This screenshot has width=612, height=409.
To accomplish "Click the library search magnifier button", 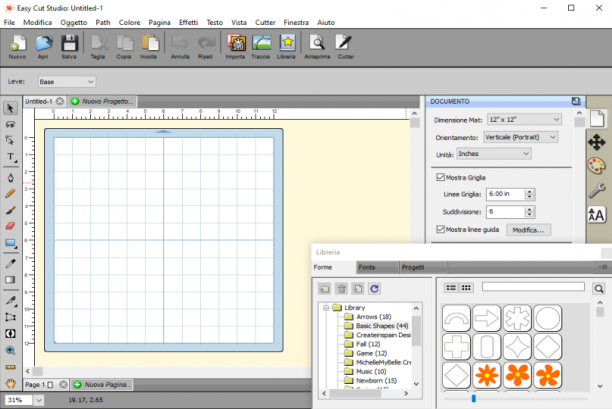I will tap(599, 288).
